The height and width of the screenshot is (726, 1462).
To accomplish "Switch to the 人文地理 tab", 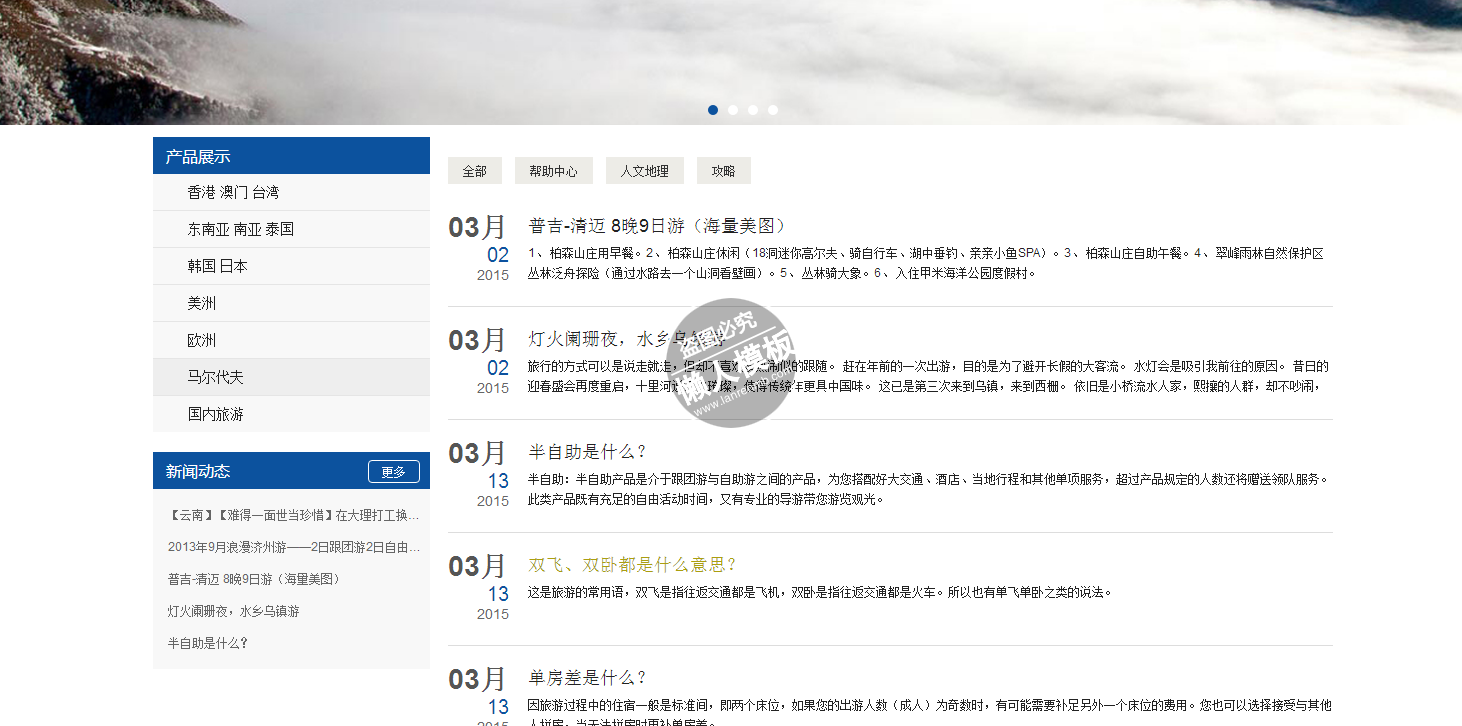I will (645, 171).
